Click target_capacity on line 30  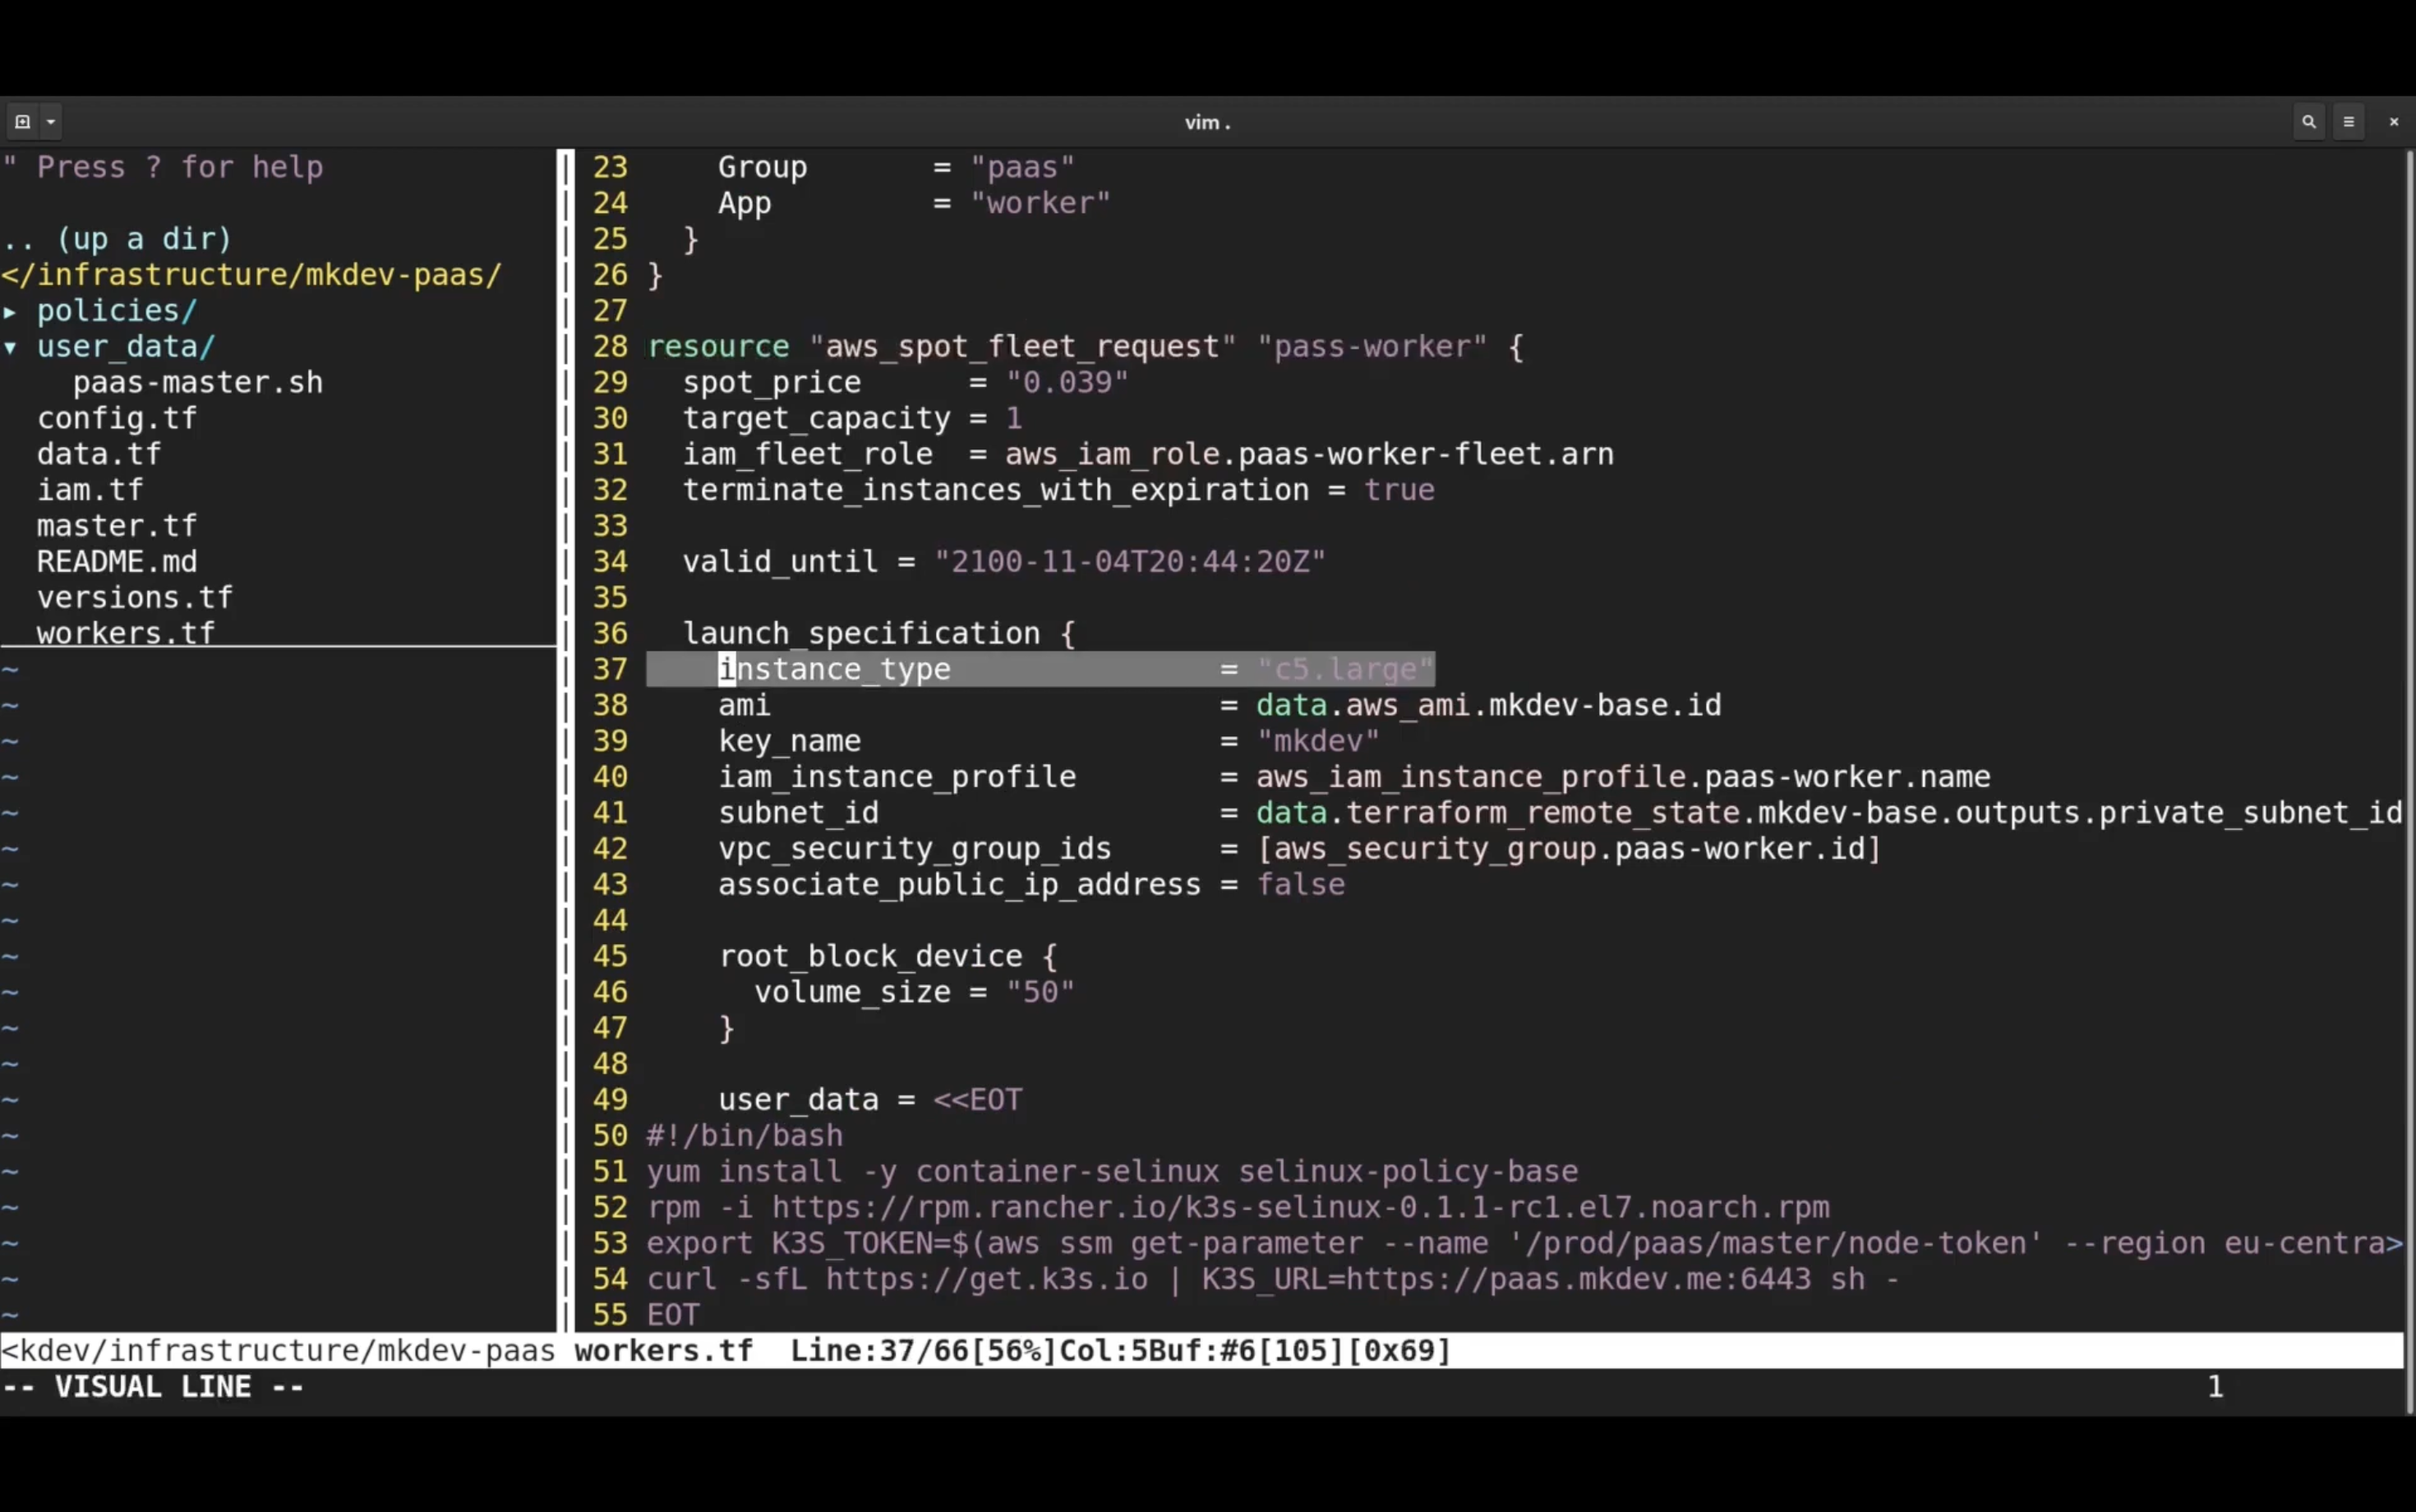817,418
